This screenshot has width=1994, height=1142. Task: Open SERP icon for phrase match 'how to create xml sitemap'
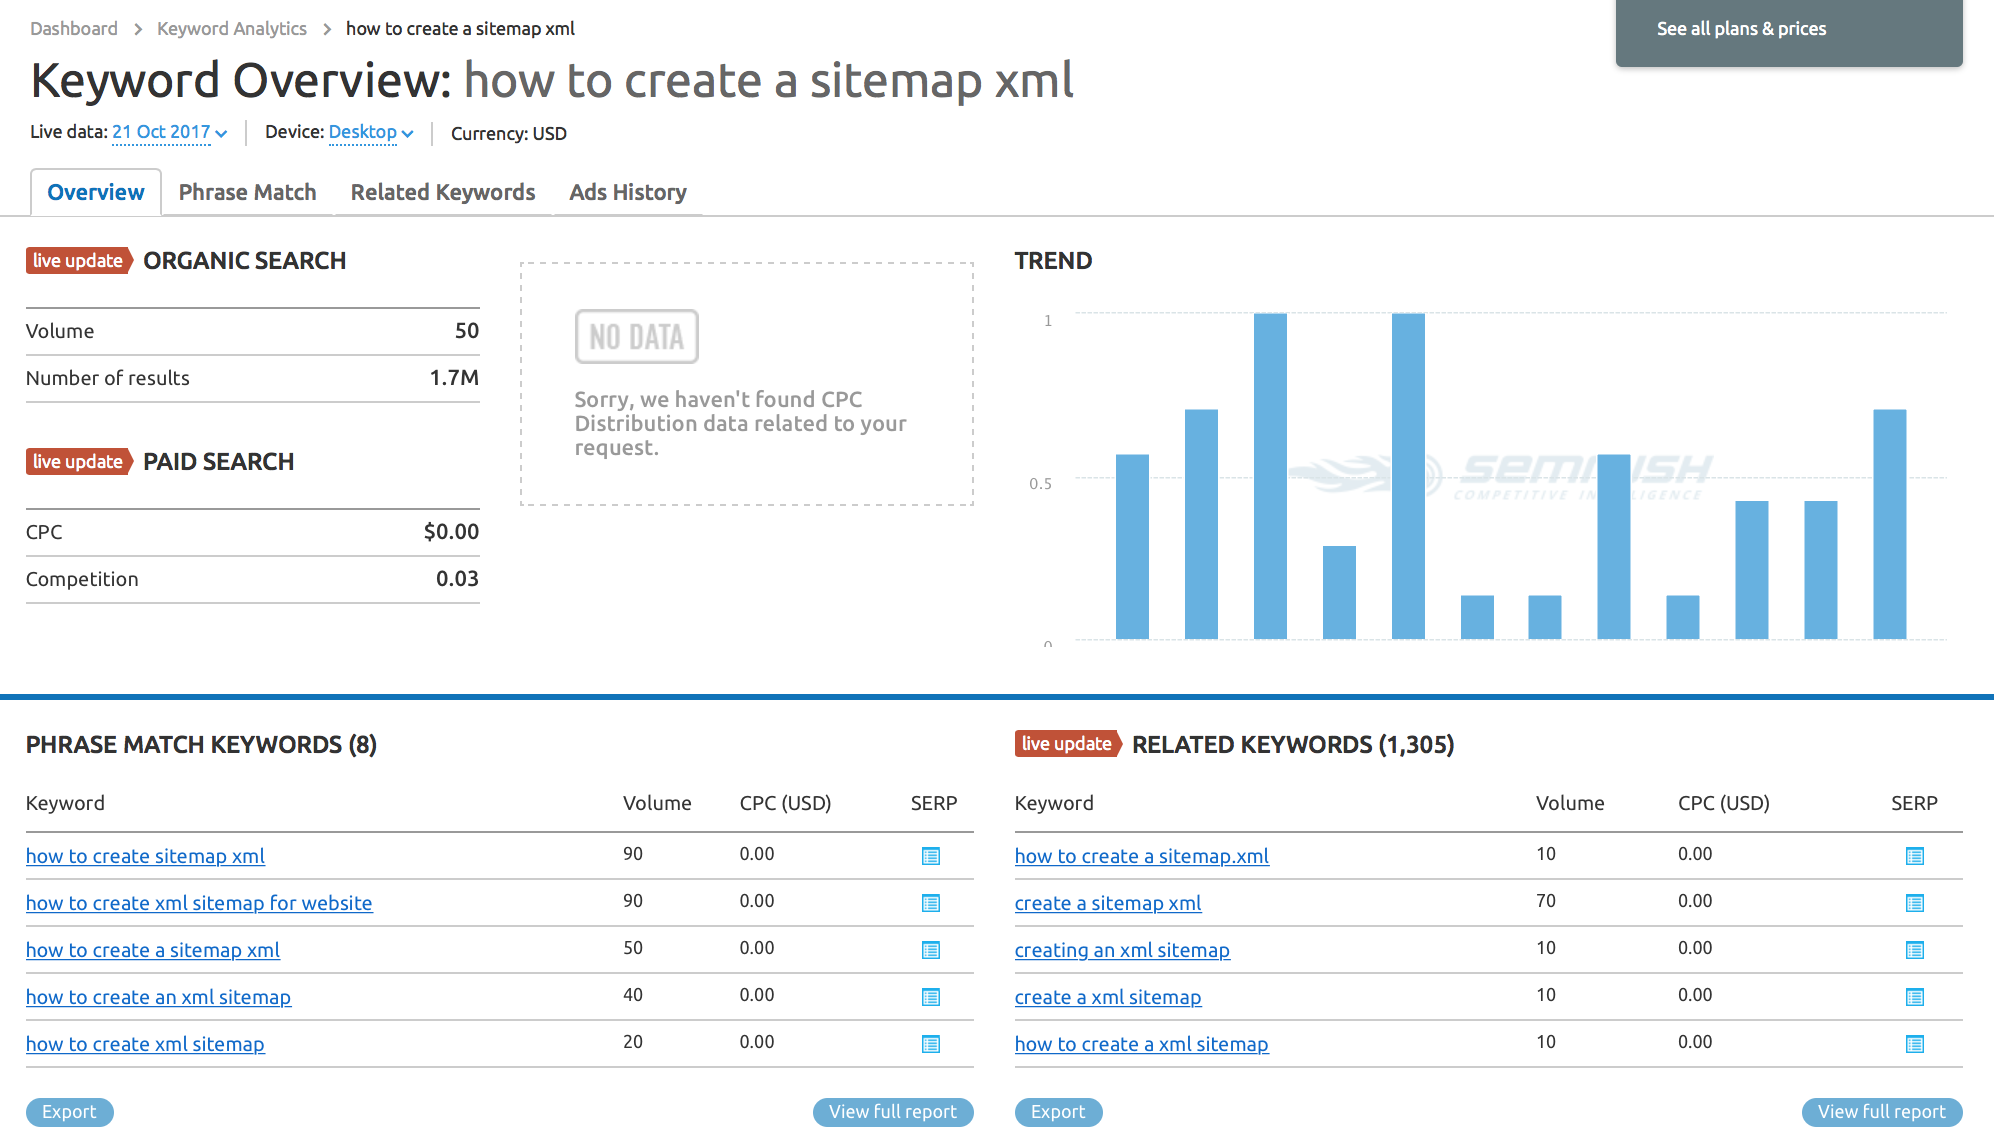pos(930,1044)
